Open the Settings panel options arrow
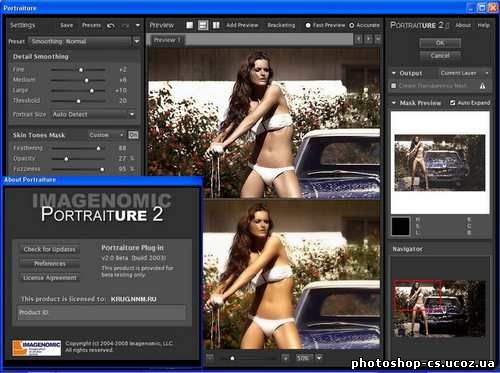This screenshot has width=500, height=373. (x=138, y=25)
